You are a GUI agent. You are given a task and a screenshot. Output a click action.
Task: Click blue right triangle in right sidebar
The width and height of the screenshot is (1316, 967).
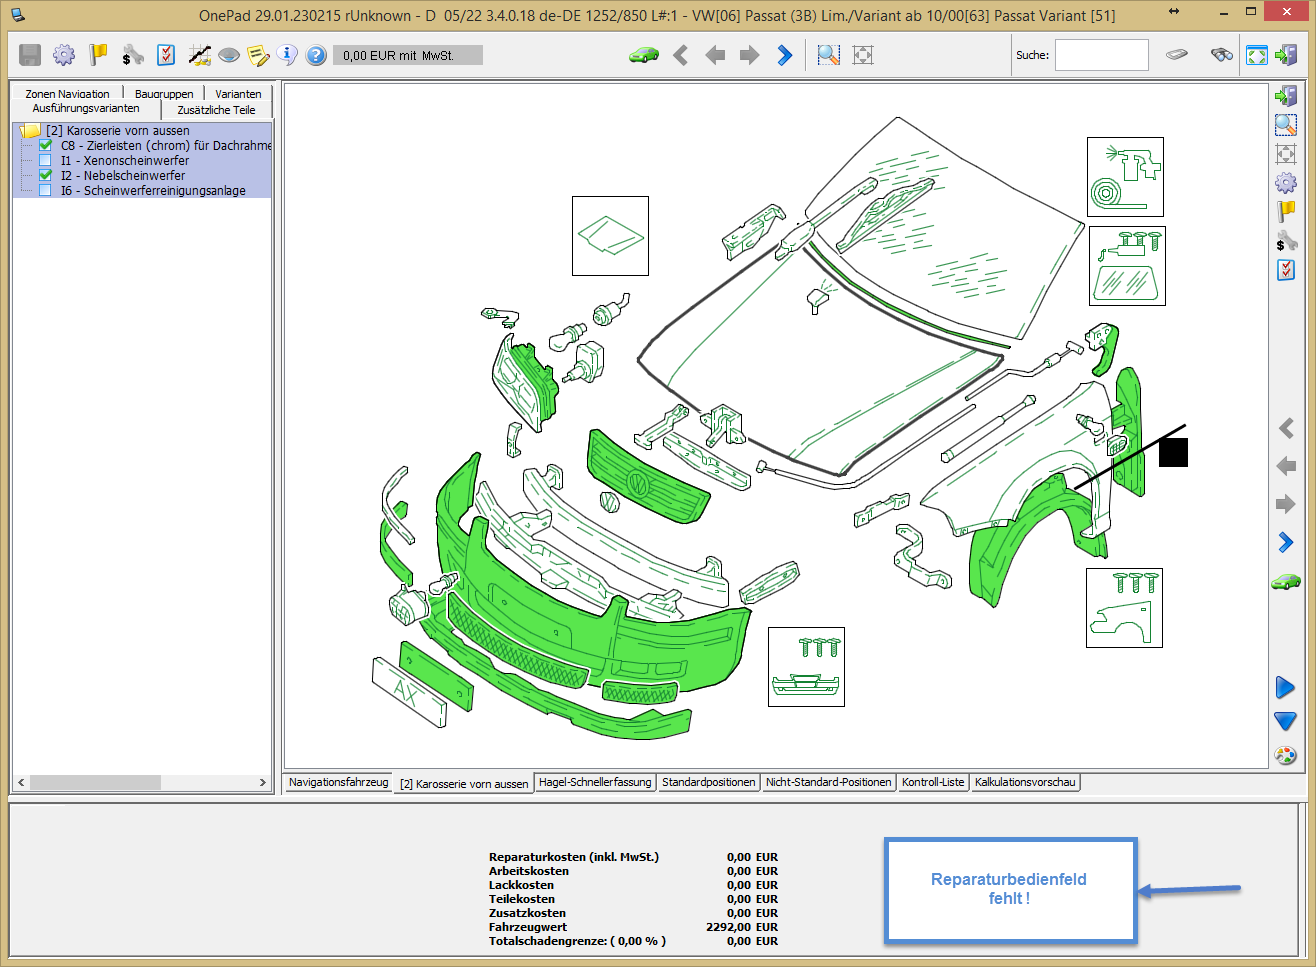[x=1286, y=688]
